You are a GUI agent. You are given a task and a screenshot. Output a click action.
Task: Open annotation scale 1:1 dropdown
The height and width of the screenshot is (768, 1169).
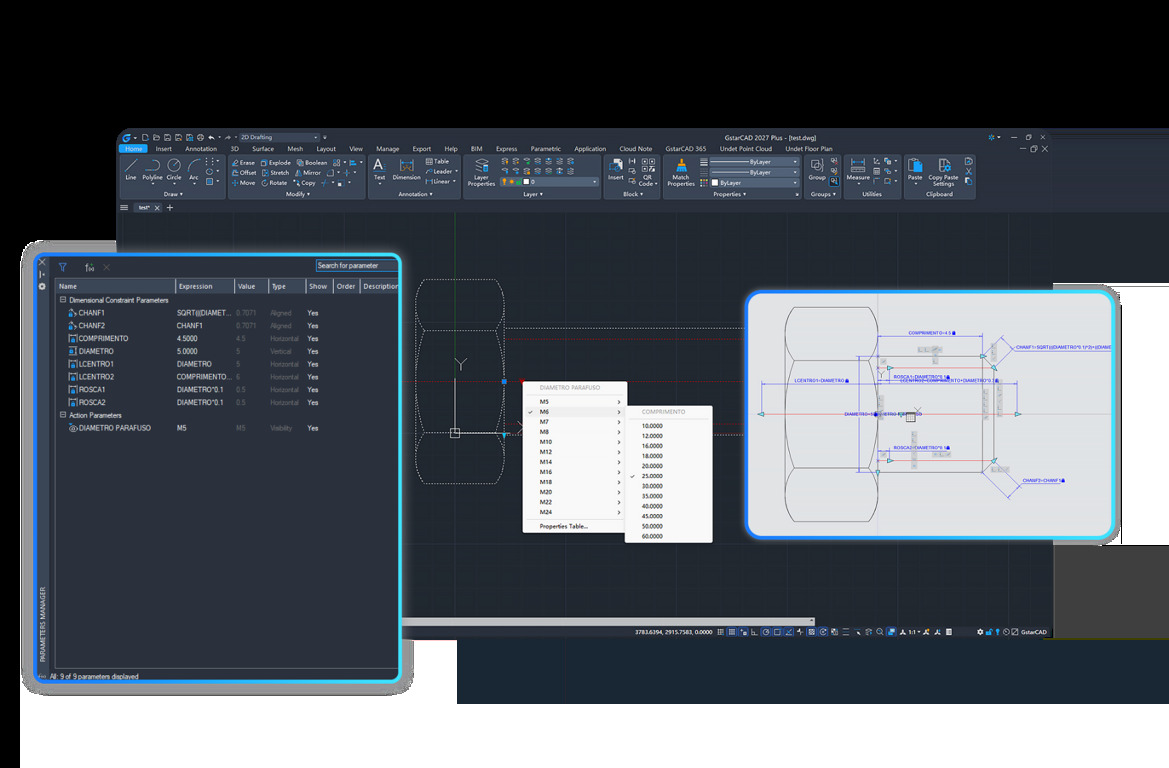pyautogui.click(x=913, y=632)
